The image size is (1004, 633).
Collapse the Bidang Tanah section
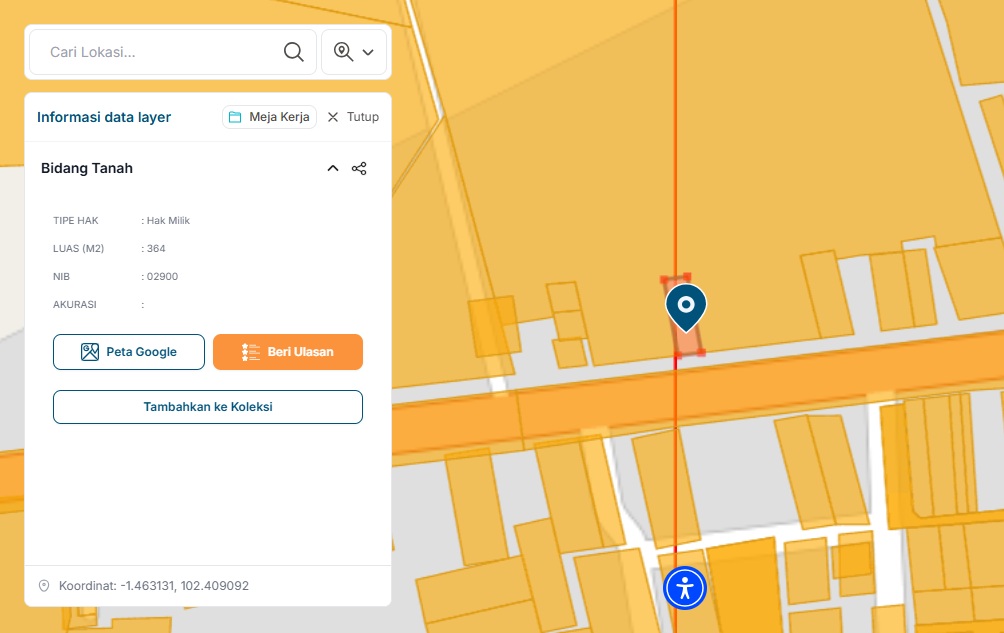[x=333, y=169]
